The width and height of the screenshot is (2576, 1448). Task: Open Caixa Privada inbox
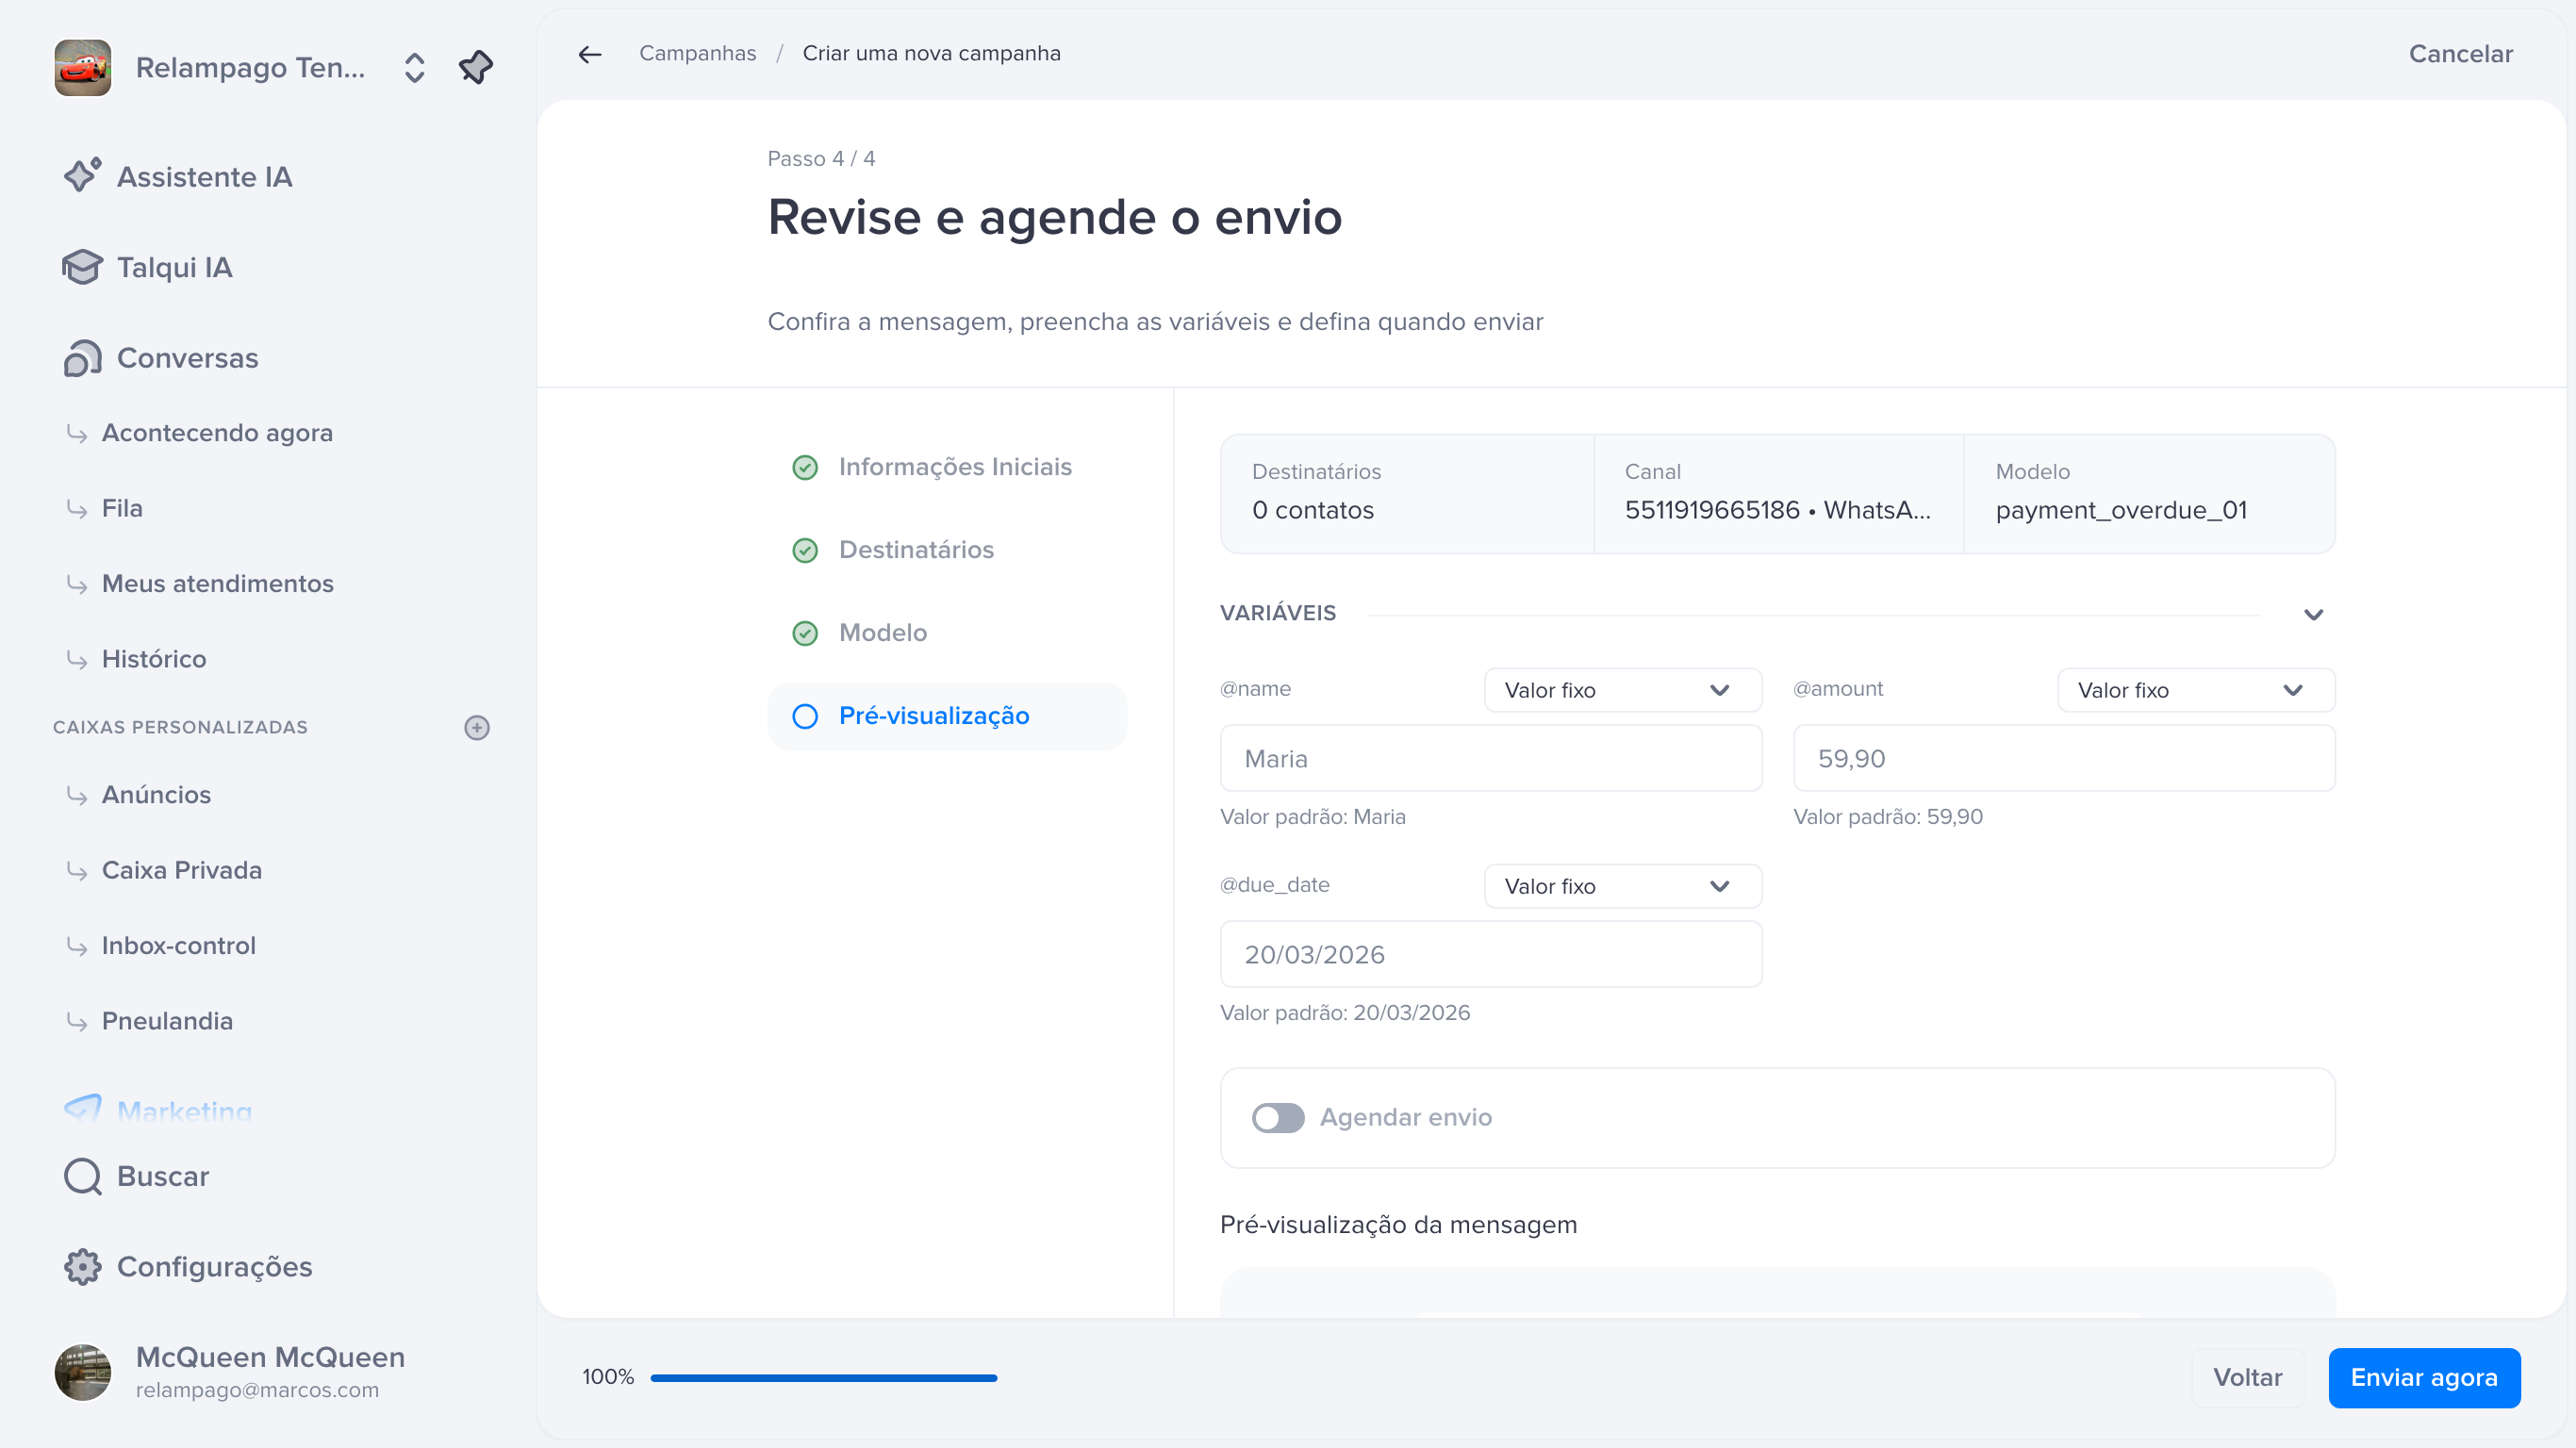(182, 870)
